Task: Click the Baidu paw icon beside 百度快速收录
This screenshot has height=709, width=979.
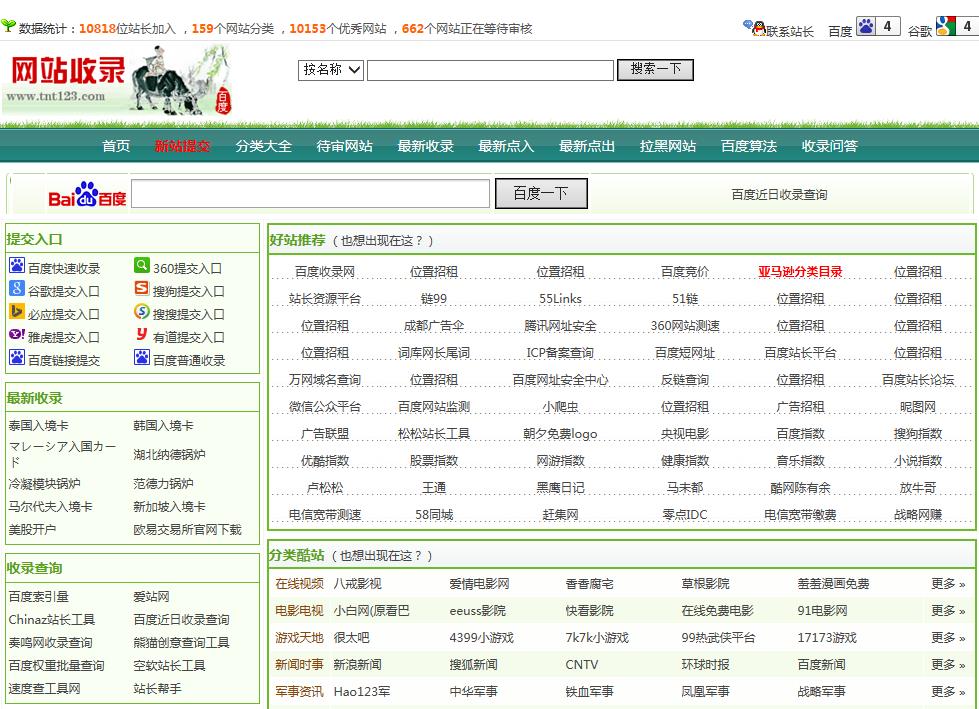Action: [17, 266]
